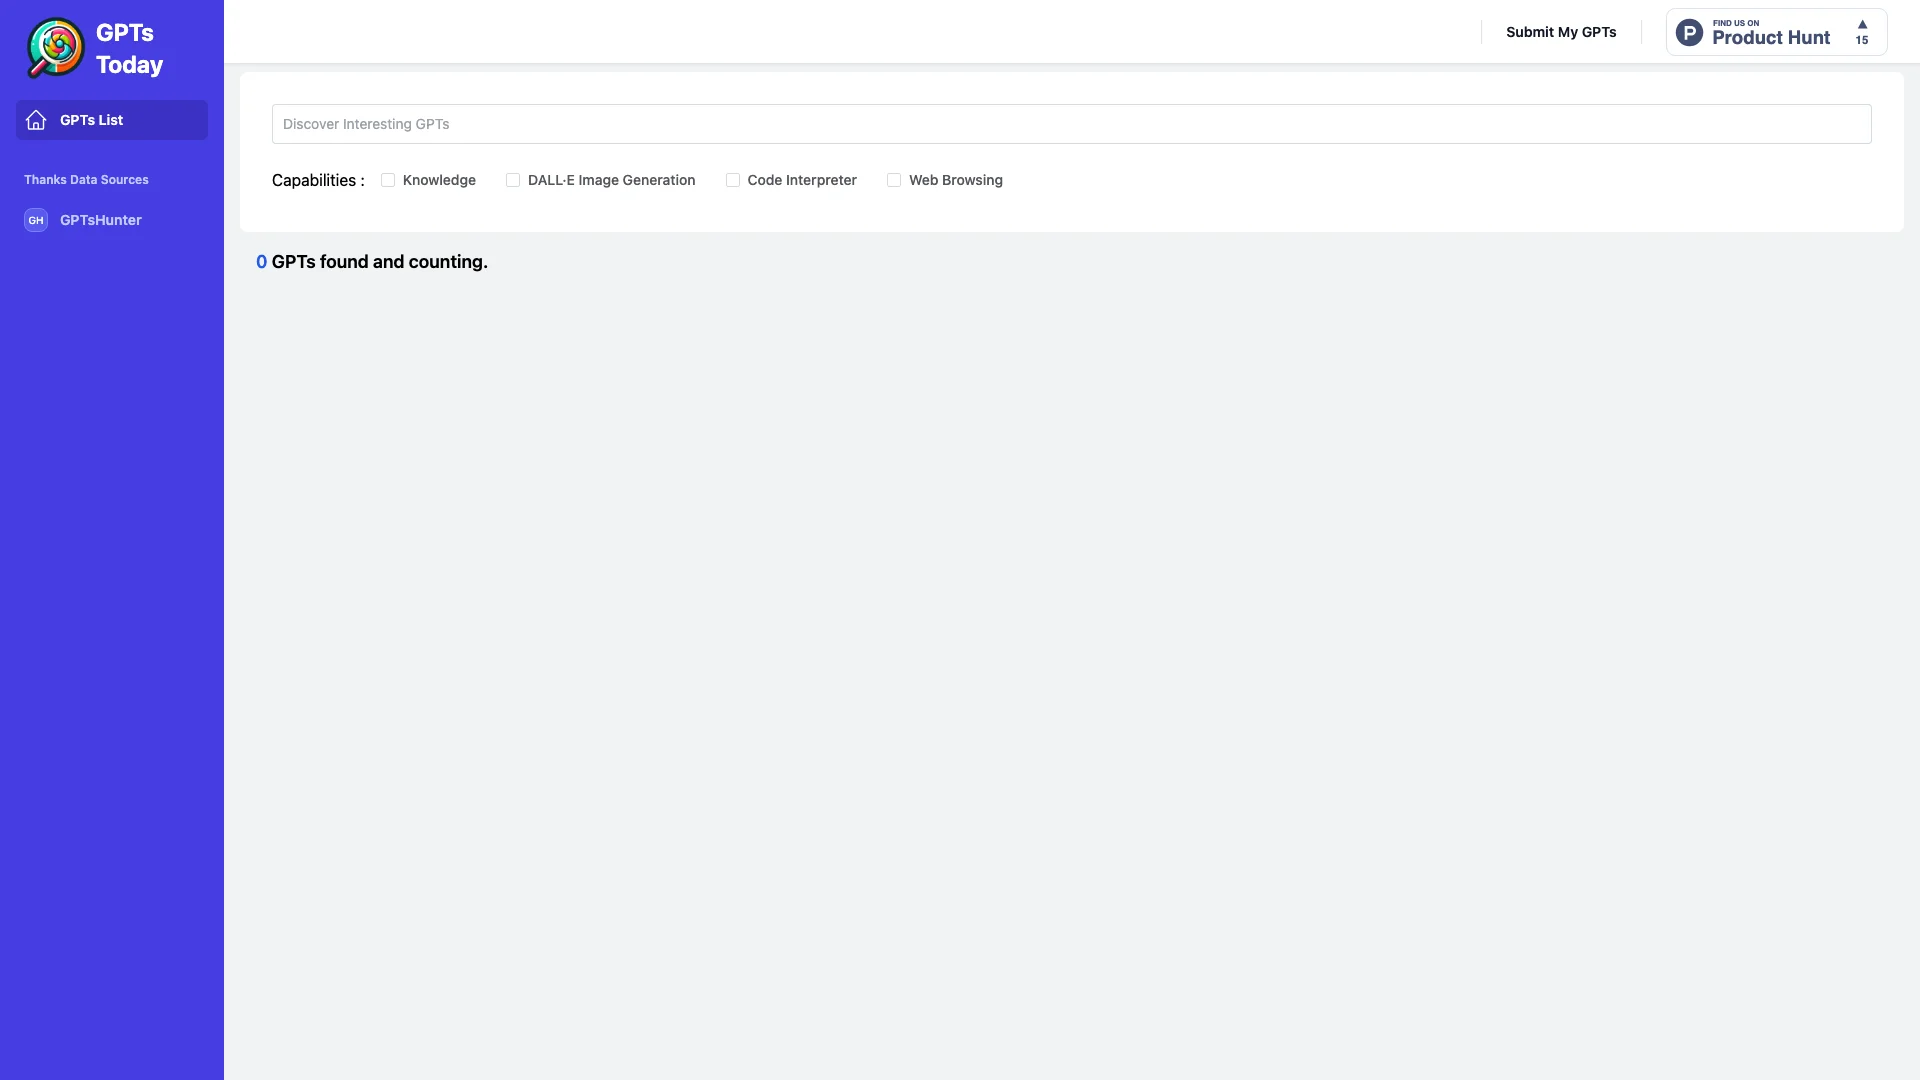
Task: Click the home icon next to GPTs List
Action: (x=36, y=120)
